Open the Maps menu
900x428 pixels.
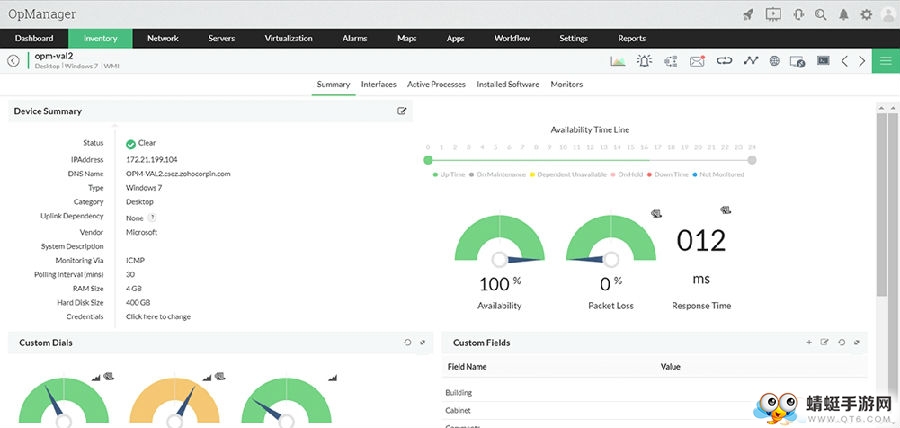point(407,38)
